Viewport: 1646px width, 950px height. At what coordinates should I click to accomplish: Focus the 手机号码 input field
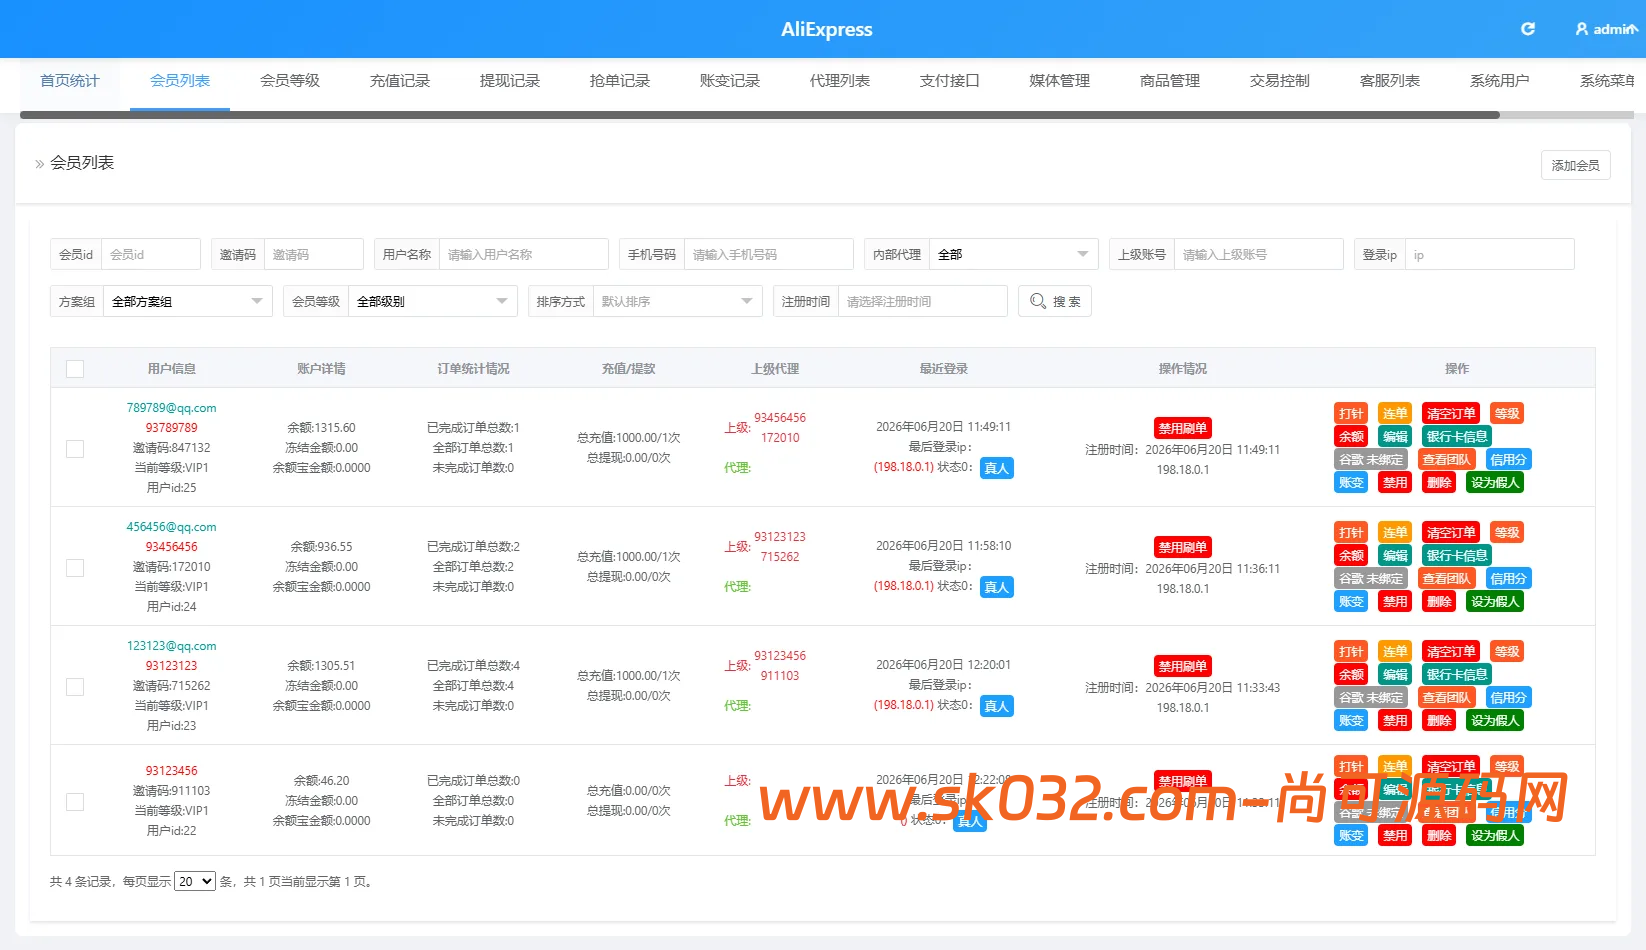(x=768, y=254)
